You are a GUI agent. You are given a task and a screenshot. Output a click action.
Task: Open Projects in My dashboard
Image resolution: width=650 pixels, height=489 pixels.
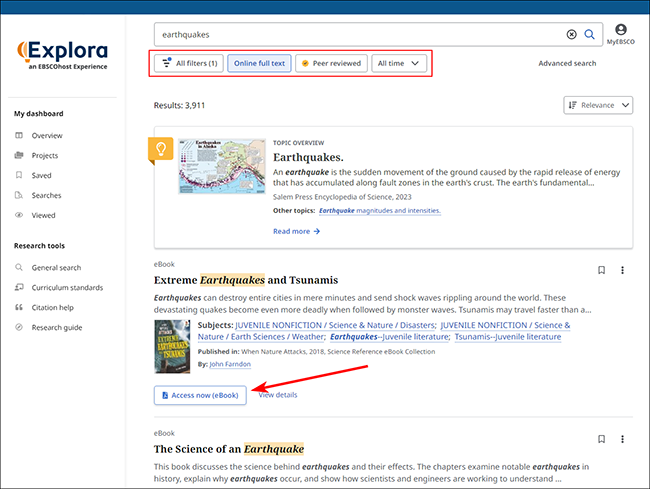[45, 155]
